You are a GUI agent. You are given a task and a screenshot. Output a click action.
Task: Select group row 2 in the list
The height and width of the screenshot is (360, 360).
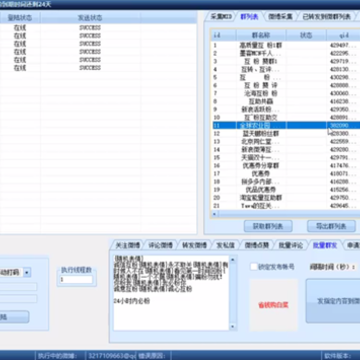tap(286, 53)
